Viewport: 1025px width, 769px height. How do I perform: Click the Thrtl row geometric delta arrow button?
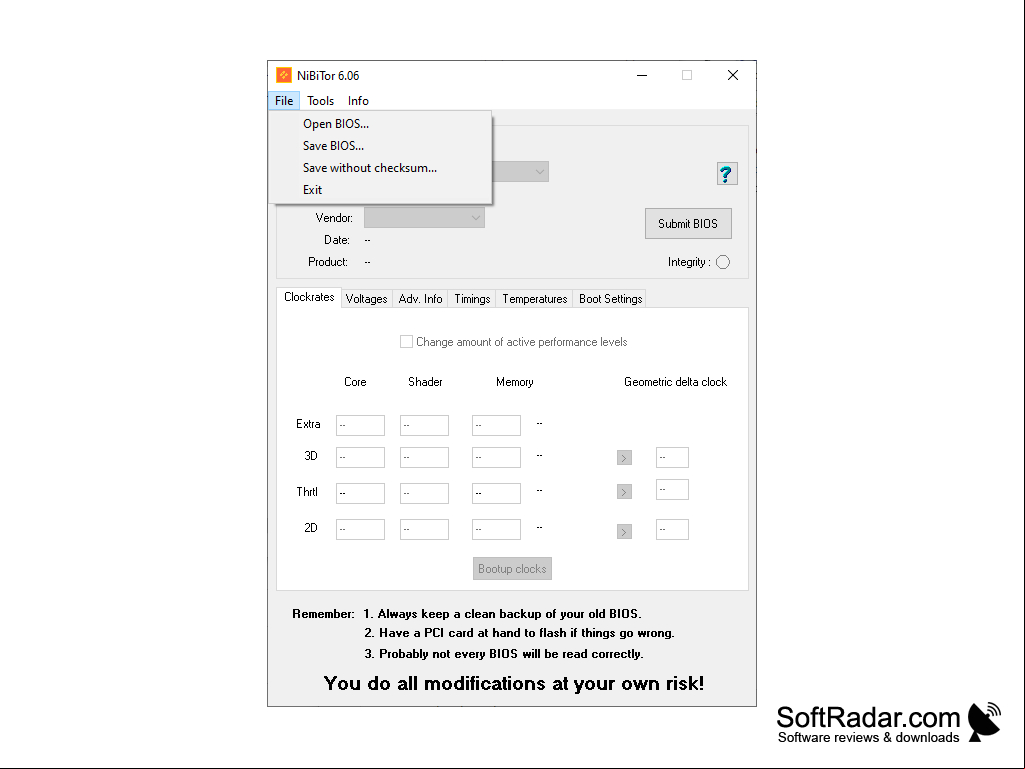[624, 492]
